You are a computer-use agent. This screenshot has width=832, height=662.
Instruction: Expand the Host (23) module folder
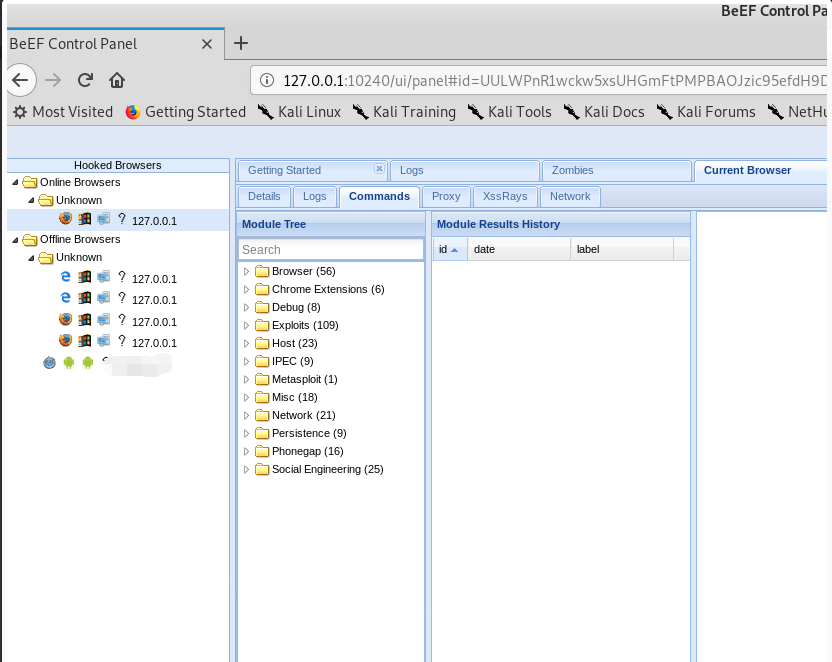[x=246, y=344]
